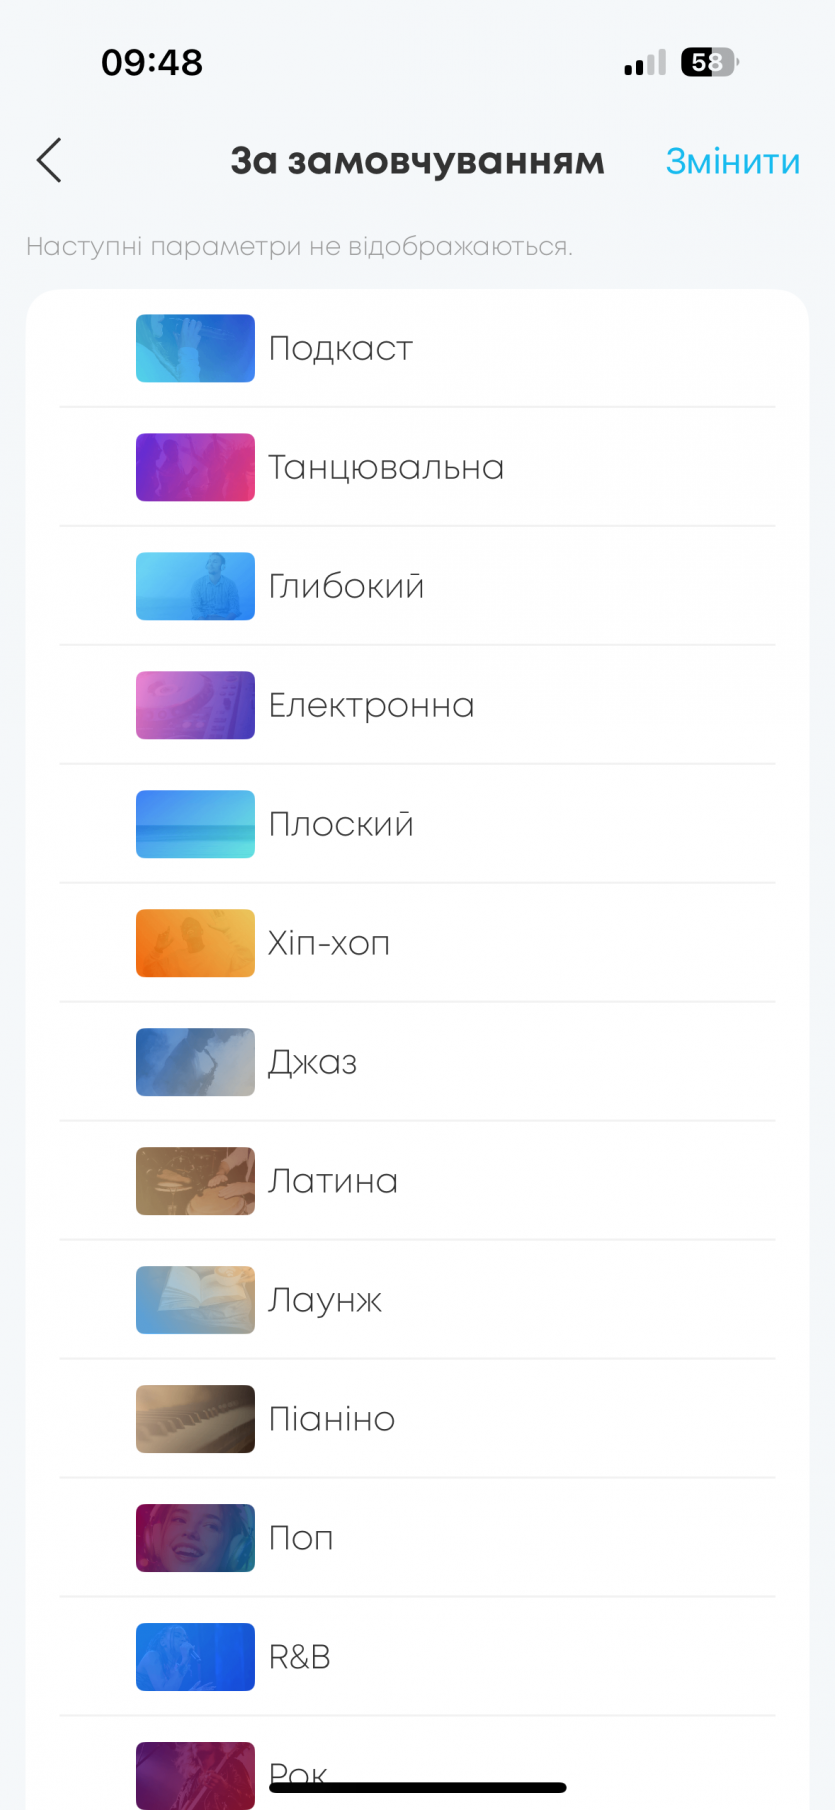Viewport: 835px width, 1810px height.
Task: Tap the Рок preset thumbnail
Action: (195, 1774)
